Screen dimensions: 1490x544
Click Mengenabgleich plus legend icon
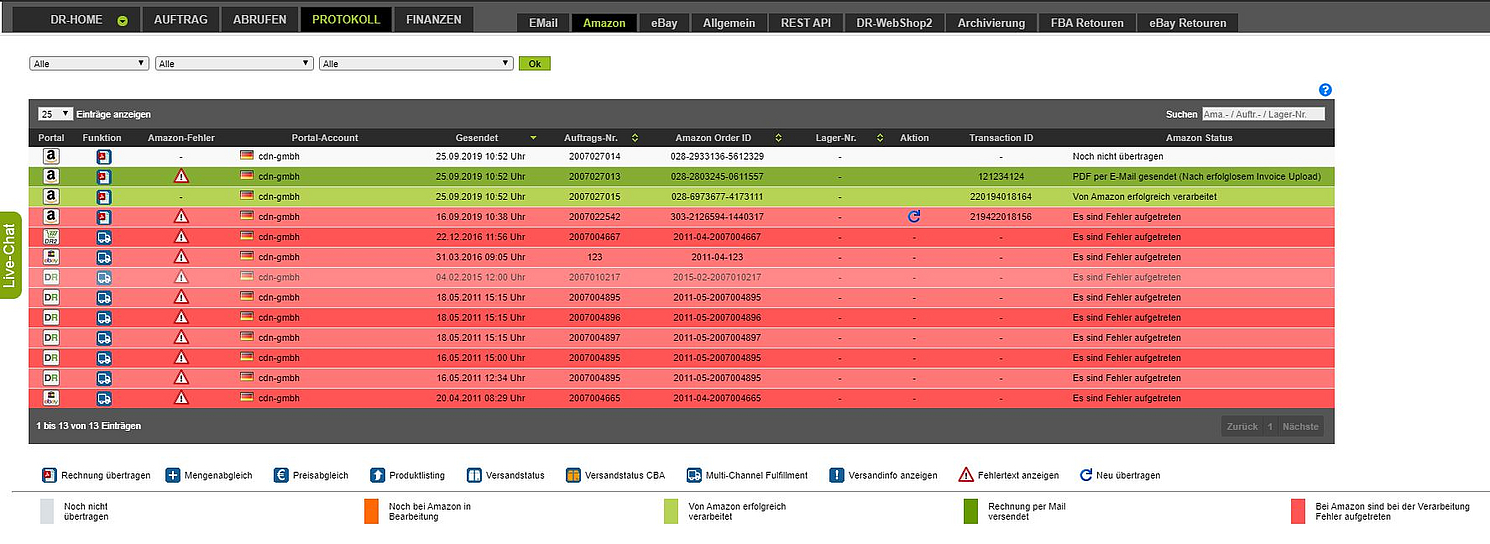coord(172,475)
